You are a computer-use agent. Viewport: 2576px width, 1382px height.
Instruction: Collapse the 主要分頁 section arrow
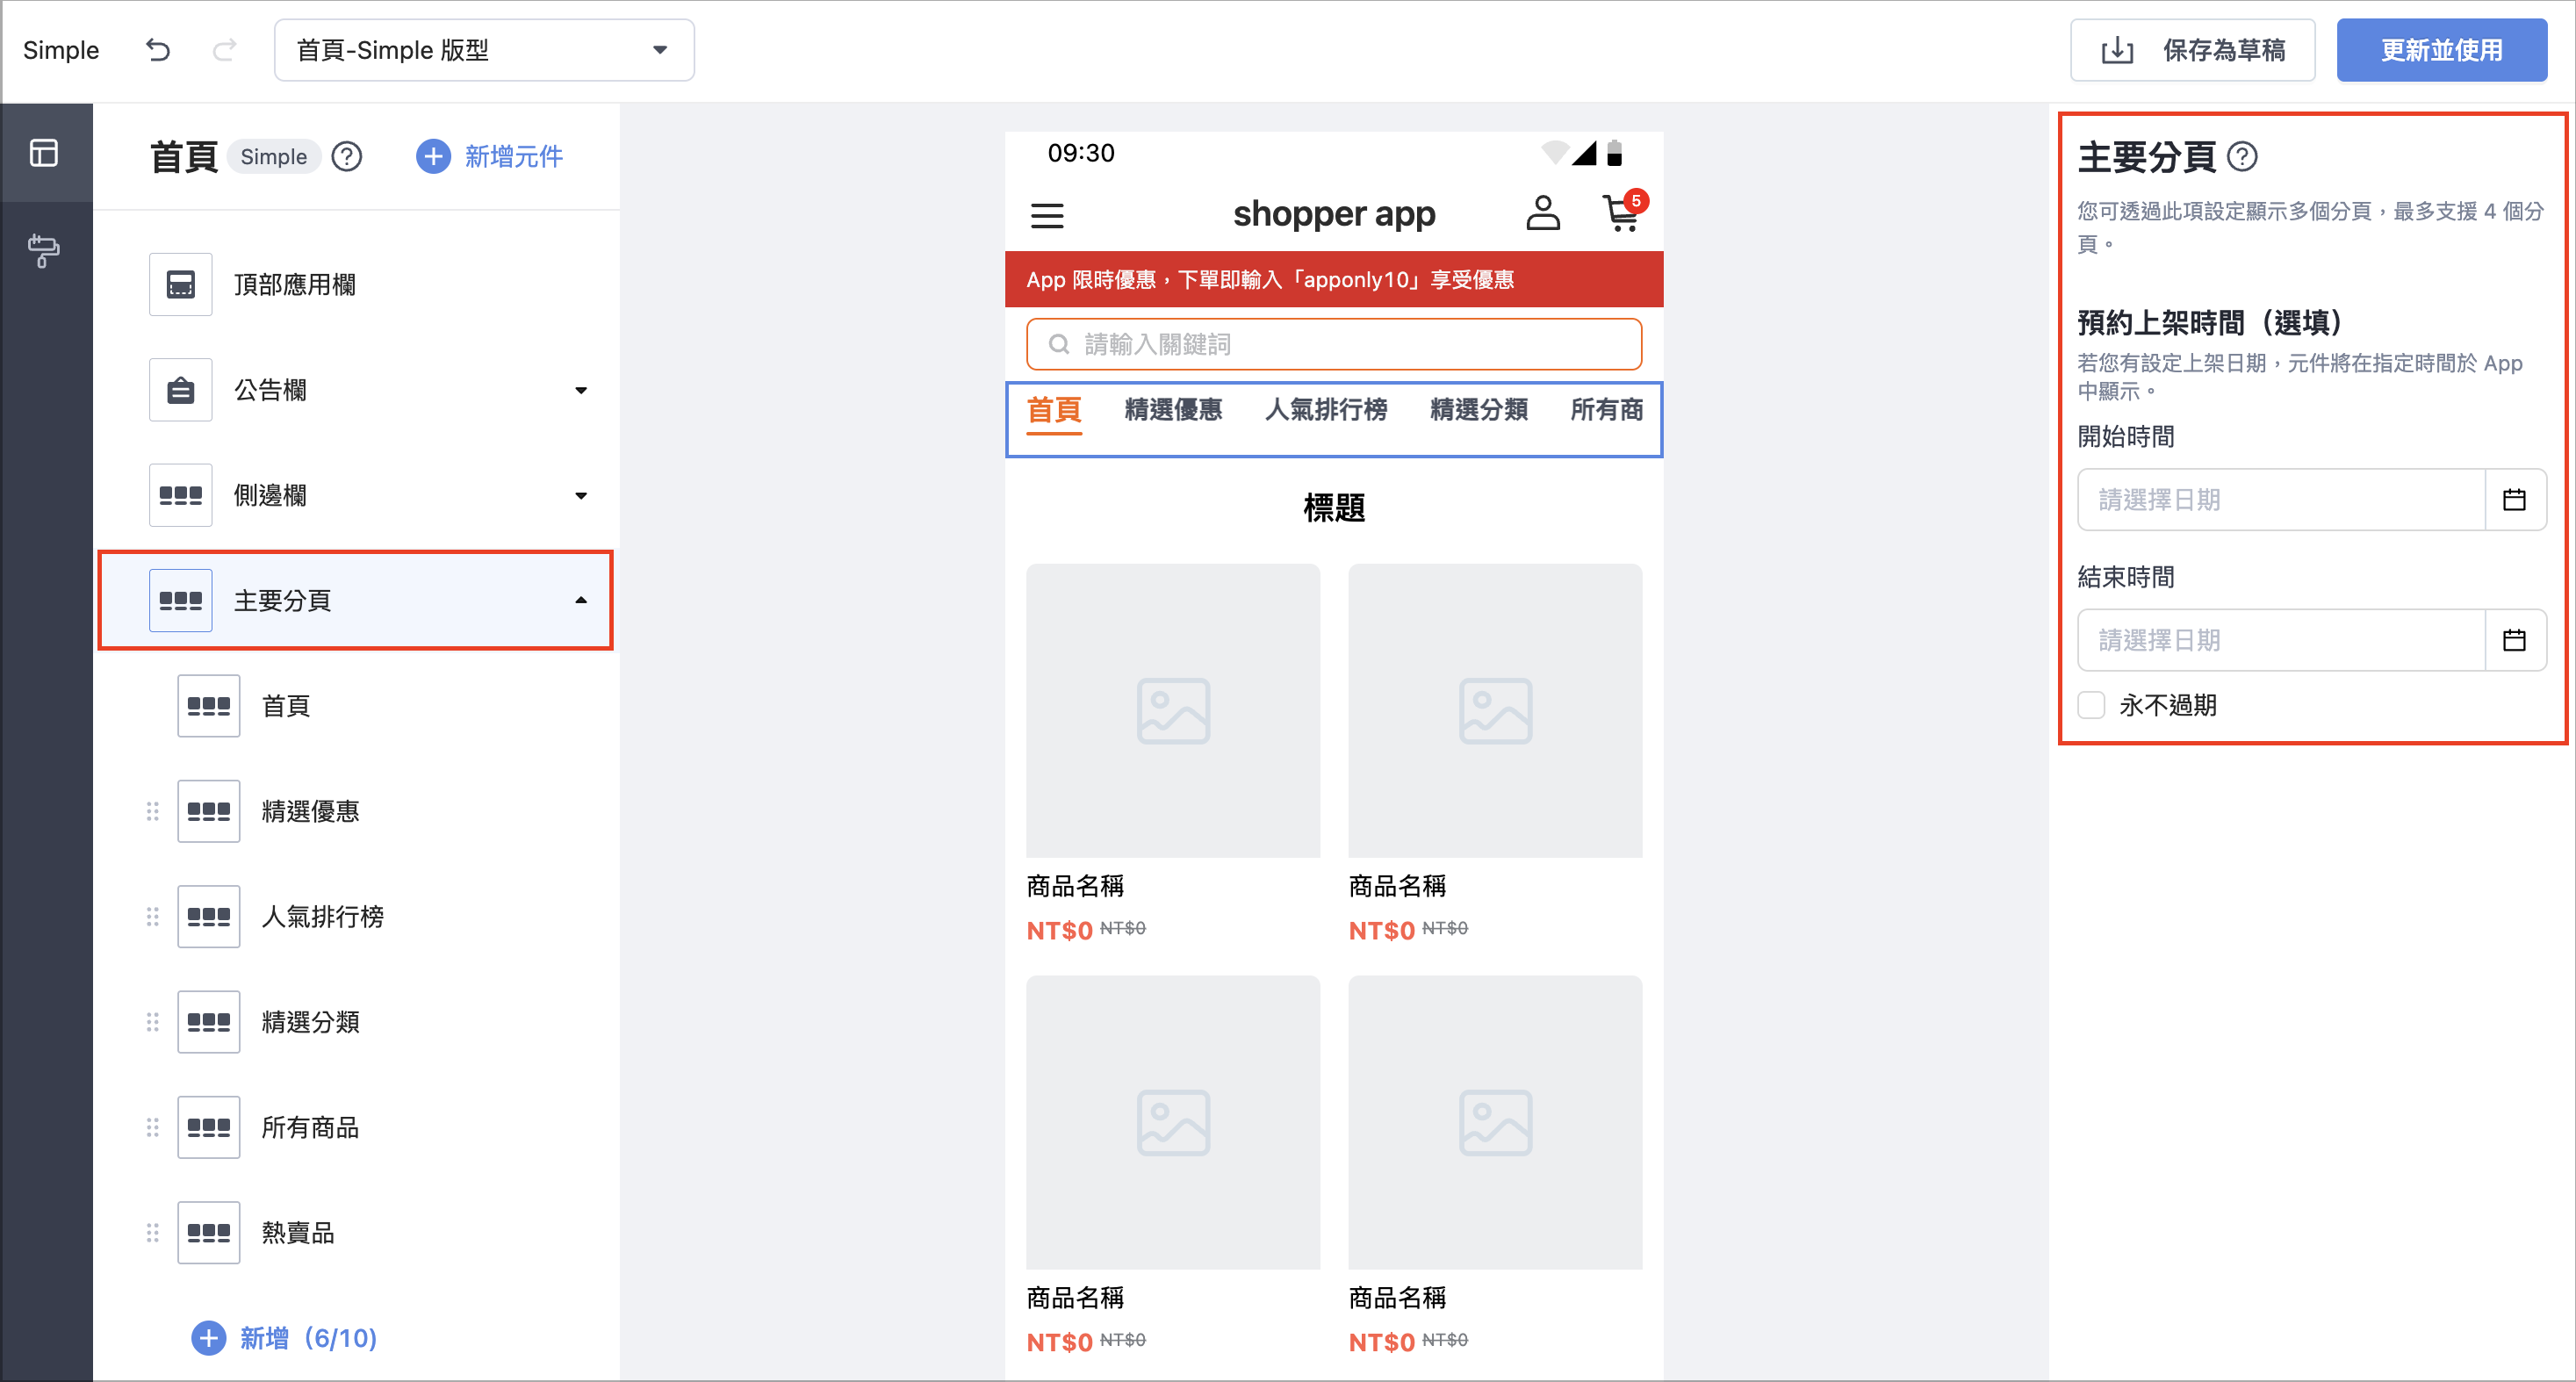click(581, 600)
